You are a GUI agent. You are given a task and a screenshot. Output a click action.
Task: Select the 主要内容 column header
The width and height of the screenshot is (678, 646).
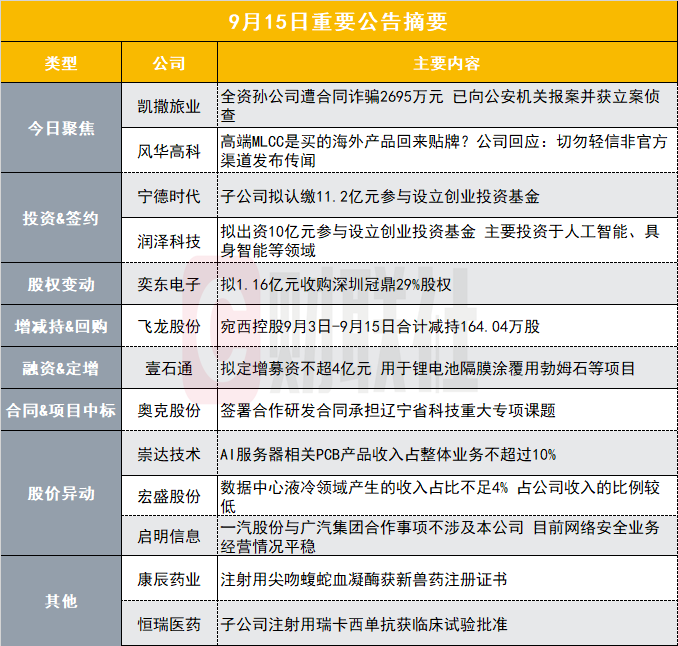447,64
